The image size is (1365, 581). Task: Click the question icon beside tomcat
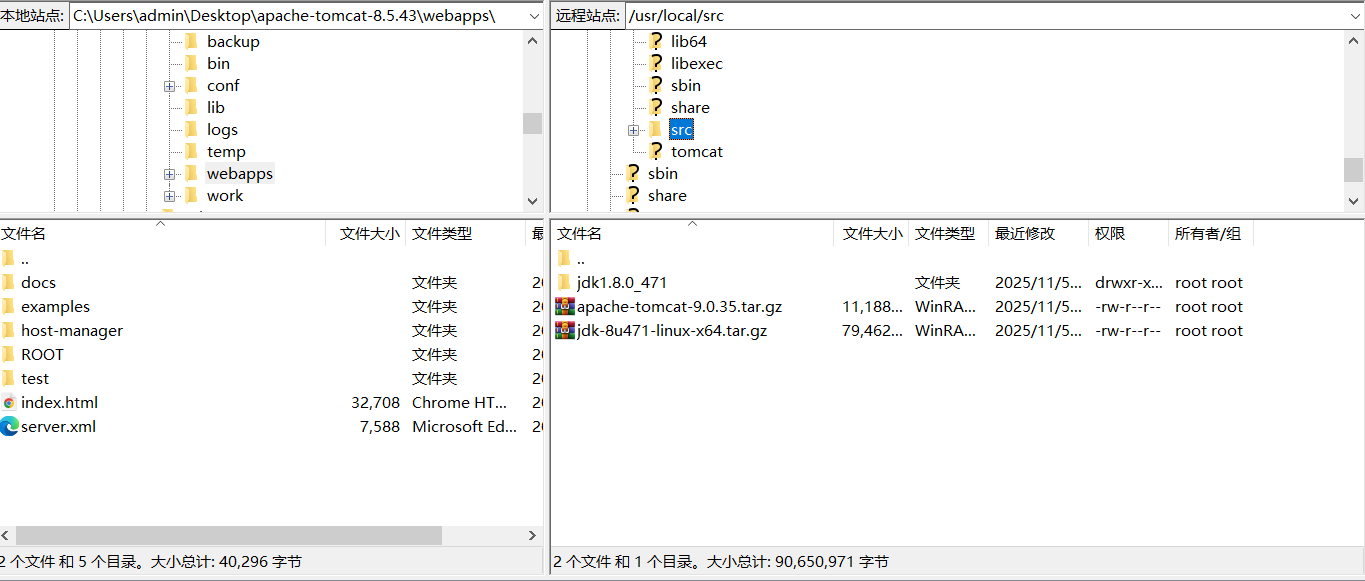[655, 151]
